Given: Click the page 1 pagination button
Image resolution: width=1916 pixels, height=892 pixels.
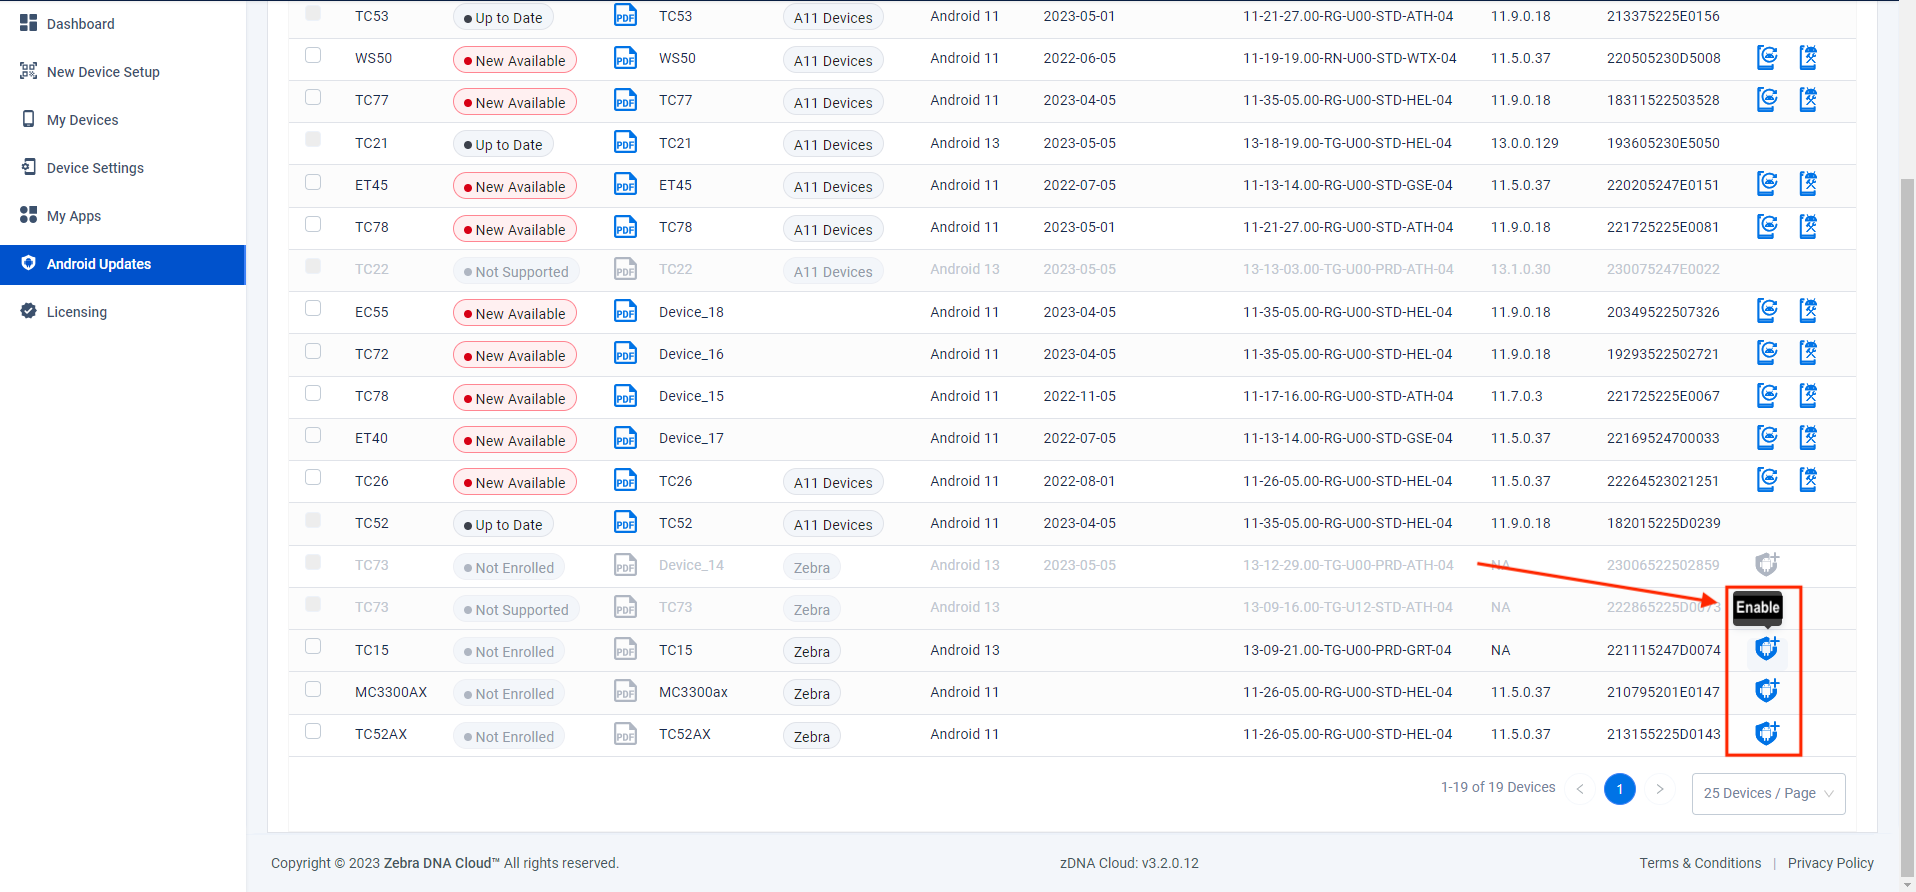Looking at the screenshot, I should point(1619,789).
